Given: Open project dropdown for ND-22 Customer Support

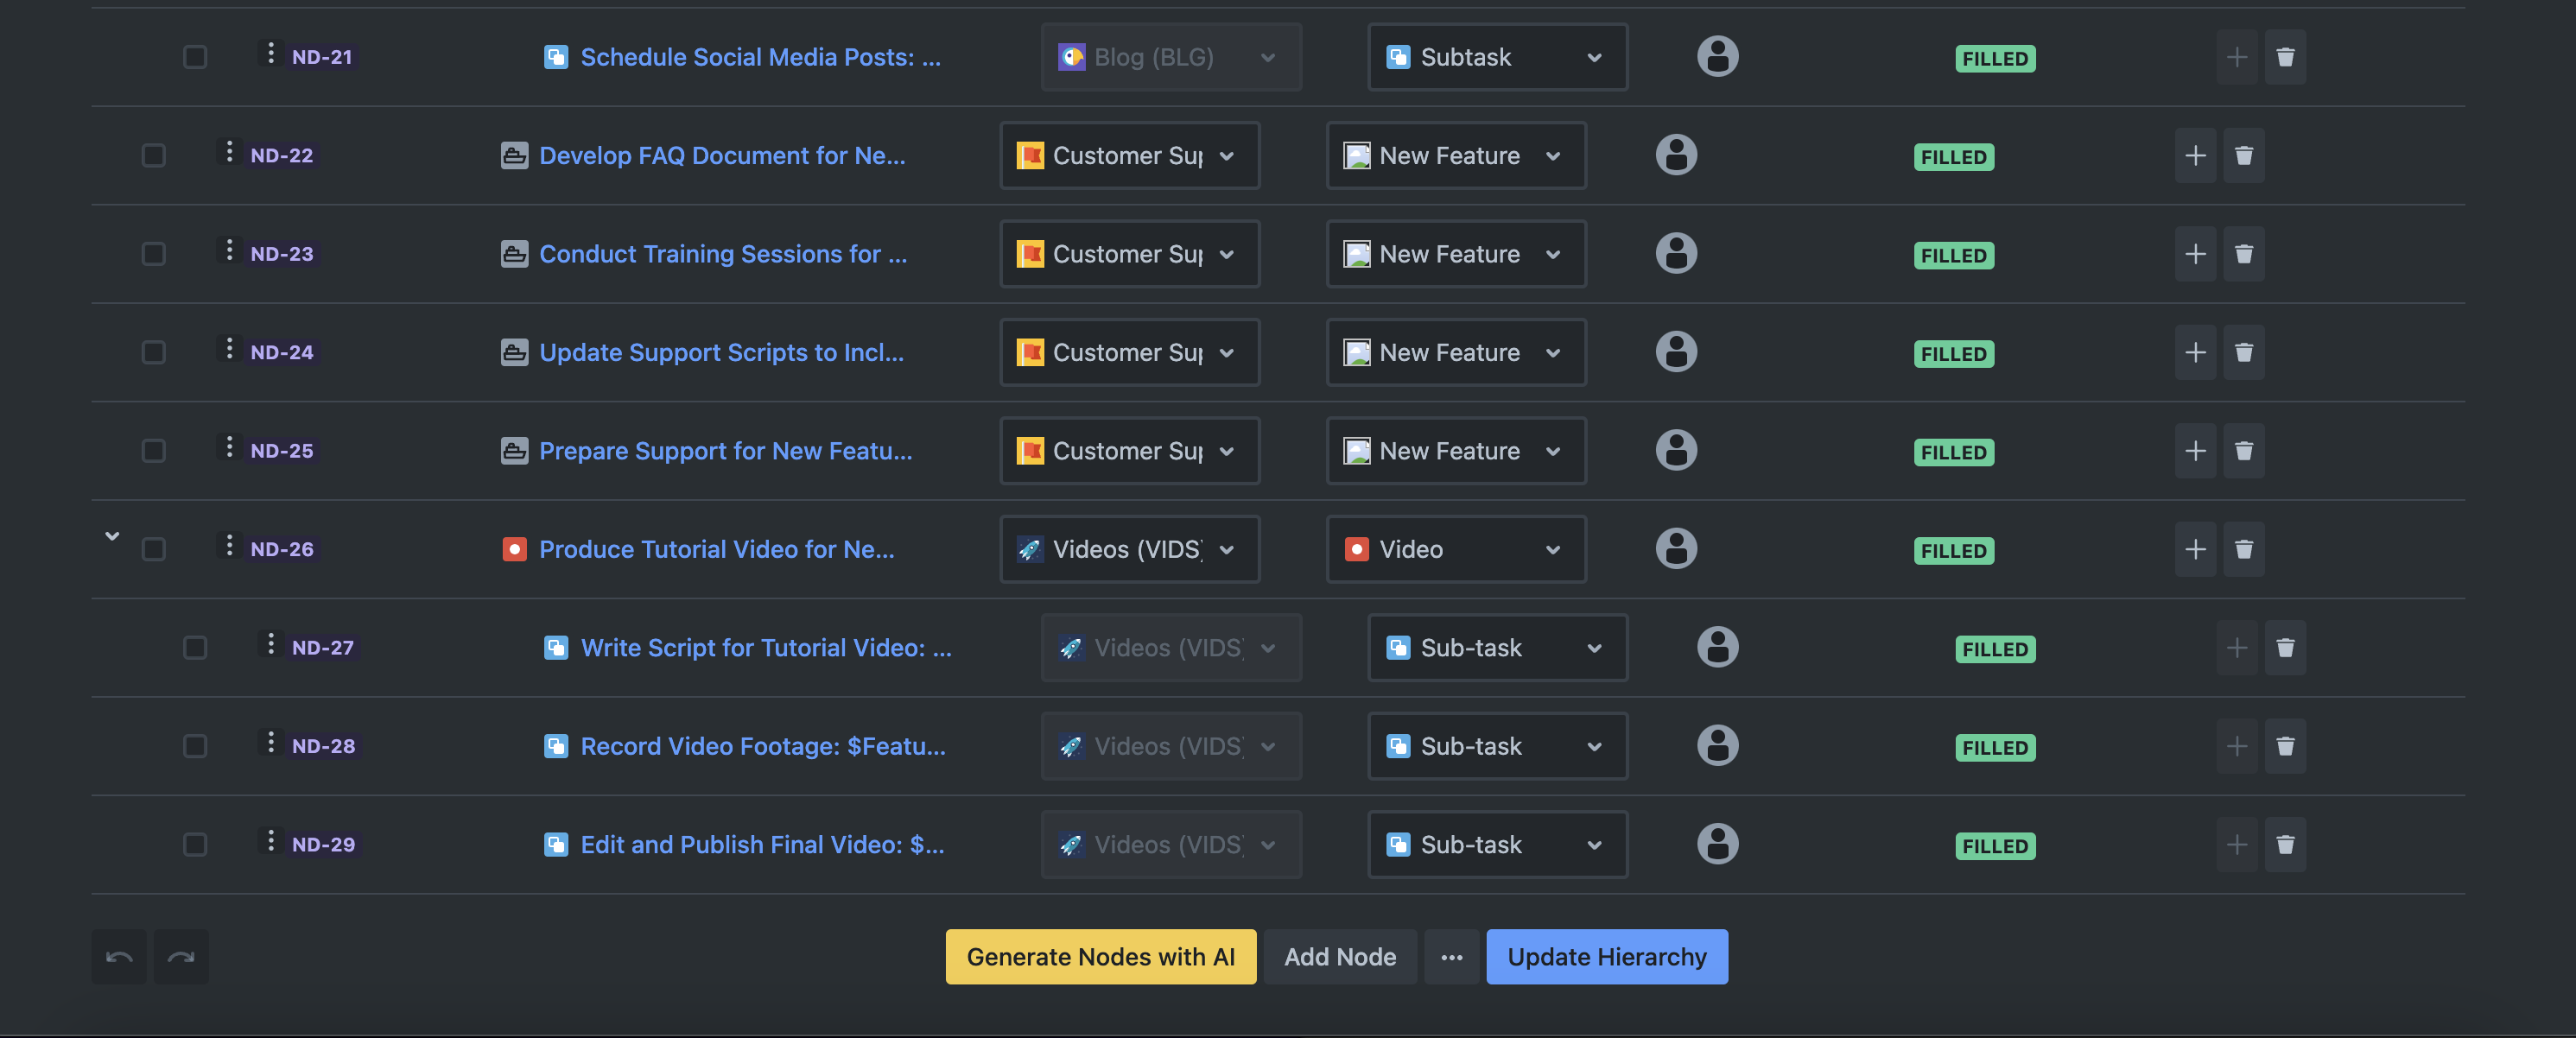Looking at the screenshot, I should pos(1129,155).
